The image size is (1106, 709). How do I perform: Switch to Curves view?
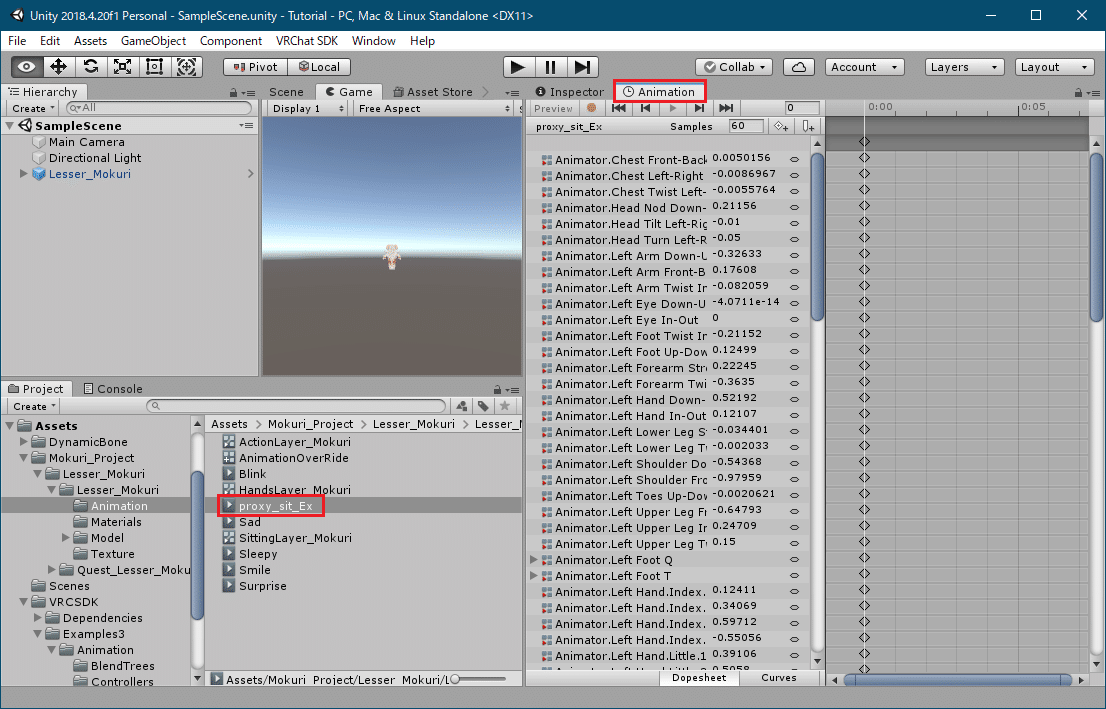click(779, 677)
